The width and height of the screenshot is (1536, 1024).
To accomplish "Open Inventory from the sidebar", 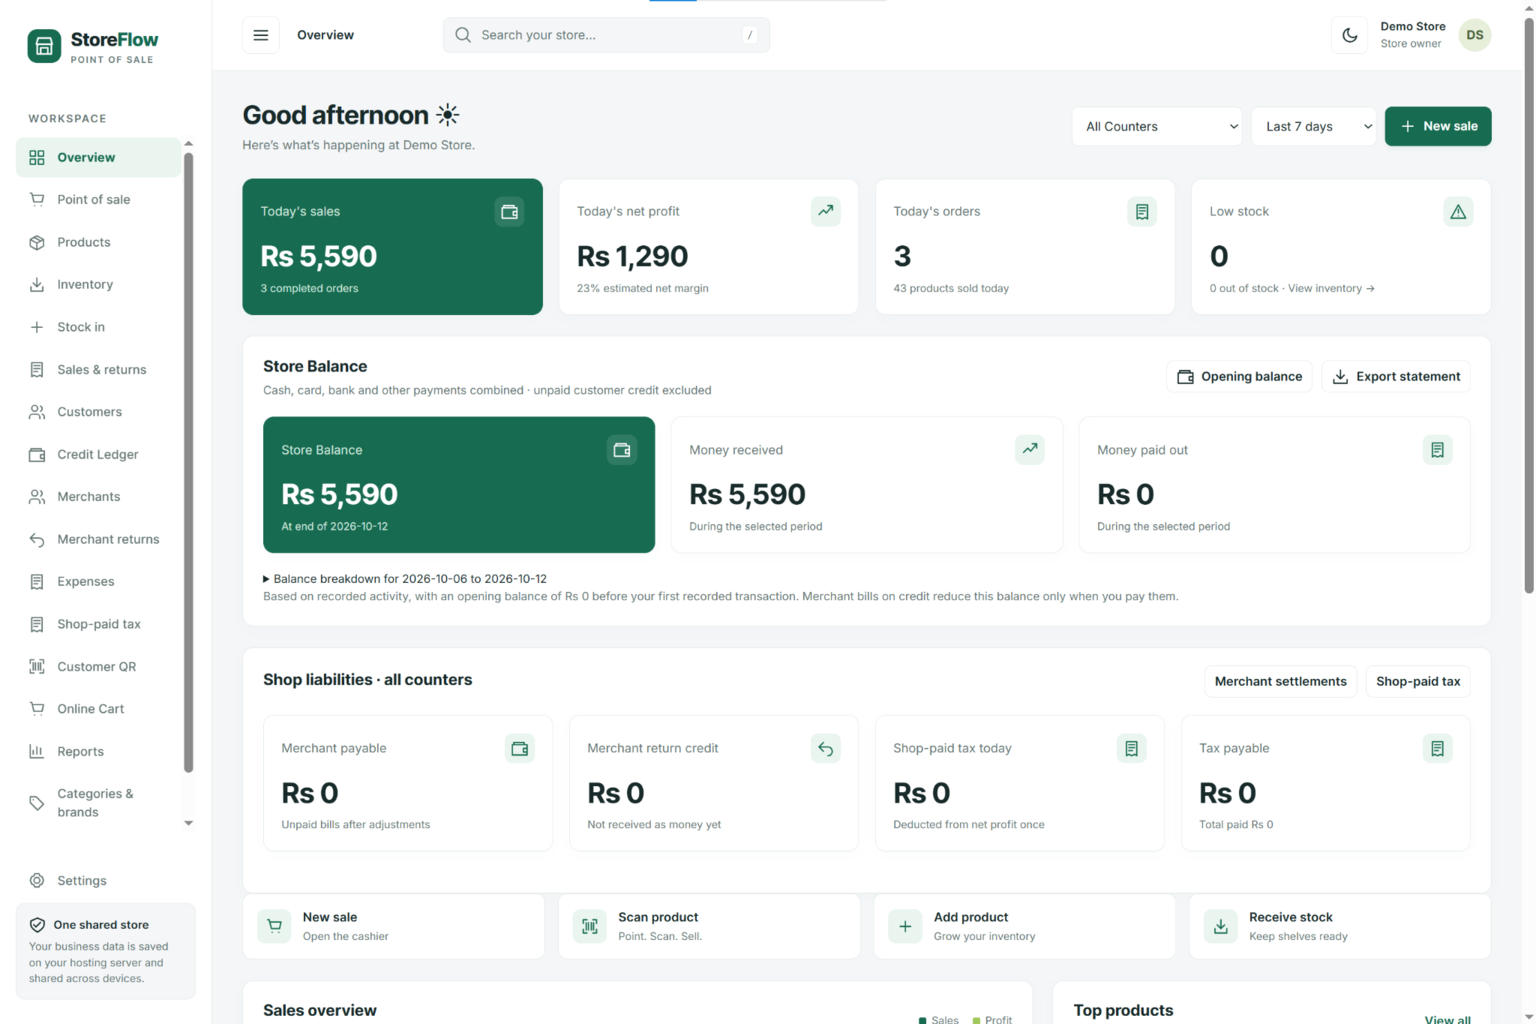I will coord(98,285).
